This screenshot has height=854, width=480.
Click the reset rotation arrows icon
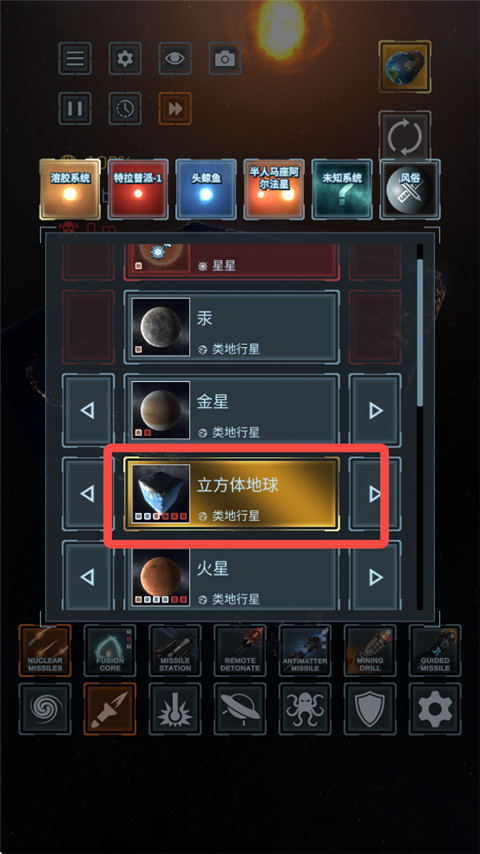click(x=405, y=137)
